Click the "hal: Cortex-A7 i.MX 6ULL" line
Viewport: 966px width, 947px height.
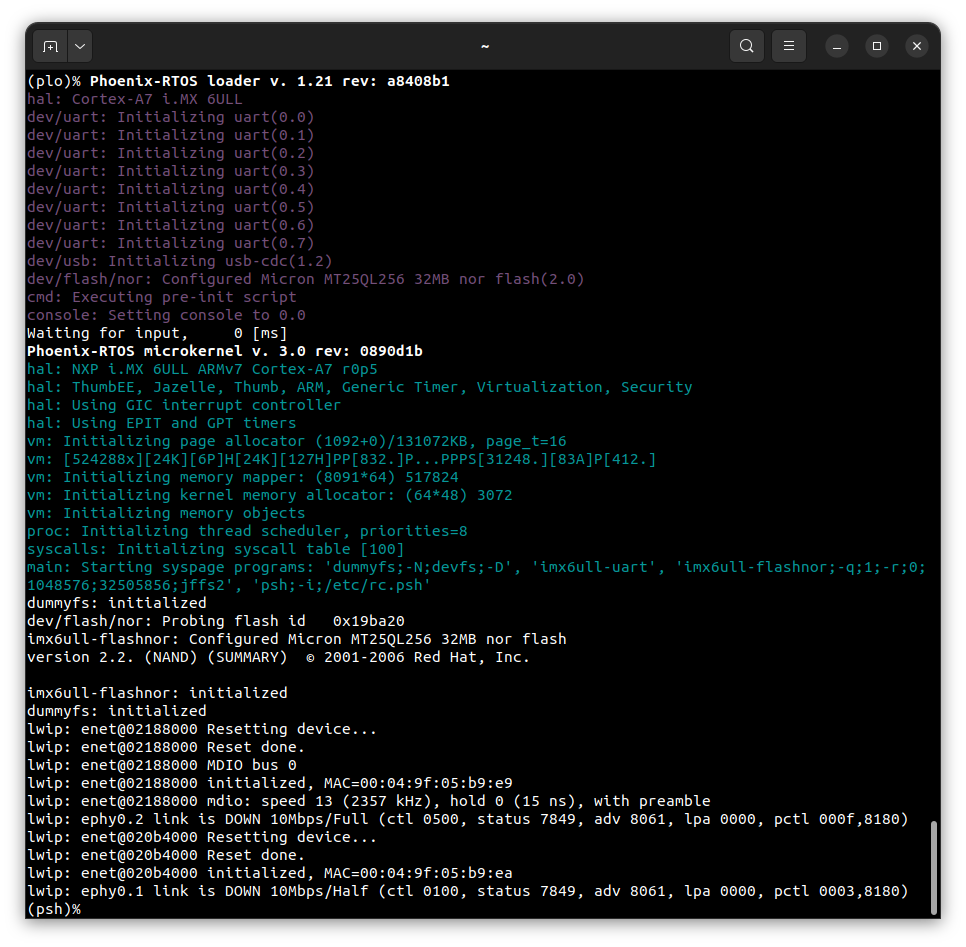(x=134, y=99)
